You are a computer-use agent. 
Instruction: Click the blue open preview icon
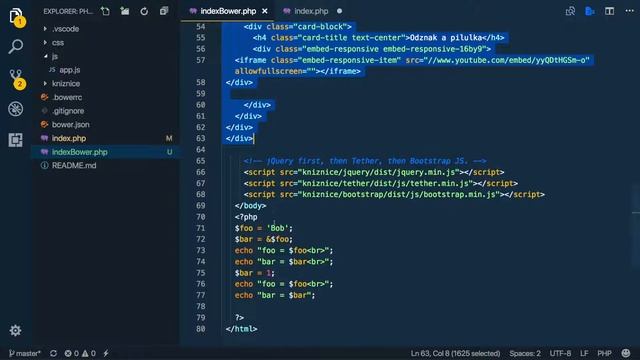coord(590,11)
